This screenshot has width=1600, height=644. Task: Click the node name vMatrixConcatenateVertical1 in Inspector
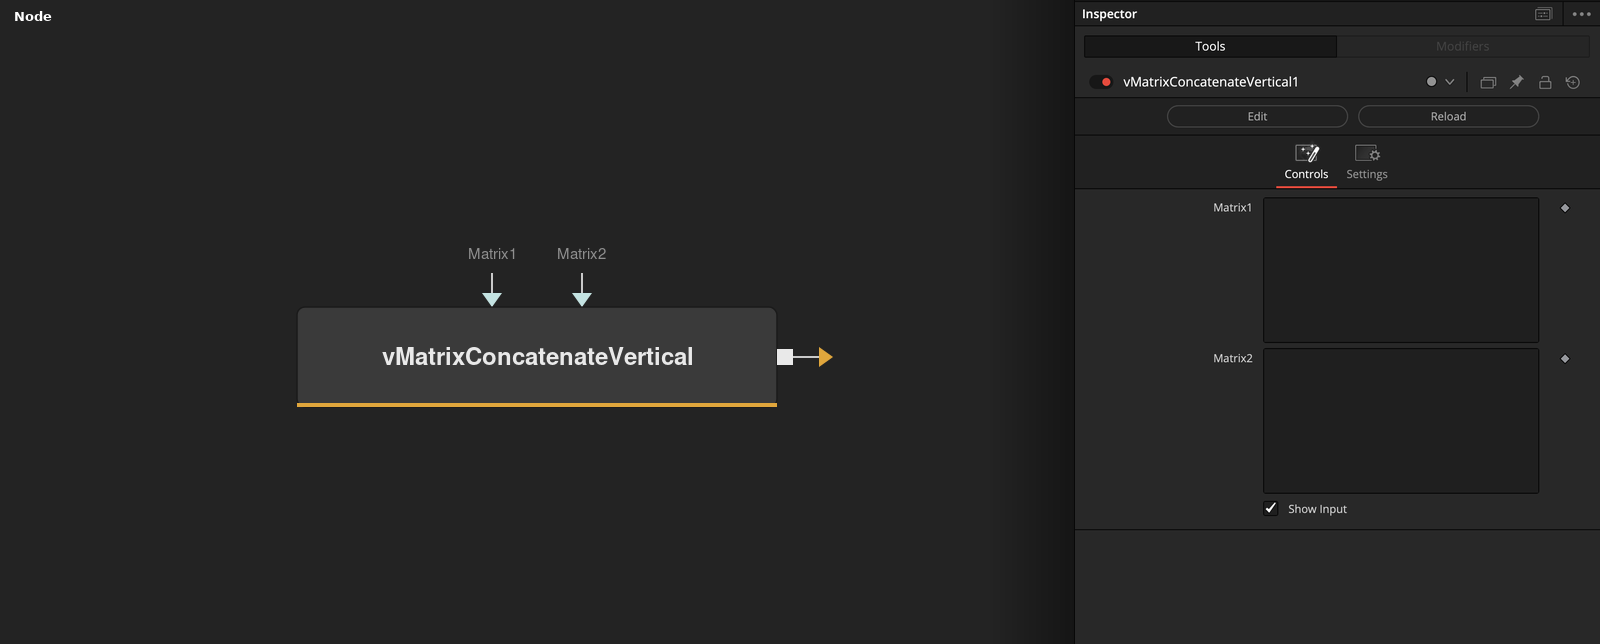(1210, 82)
